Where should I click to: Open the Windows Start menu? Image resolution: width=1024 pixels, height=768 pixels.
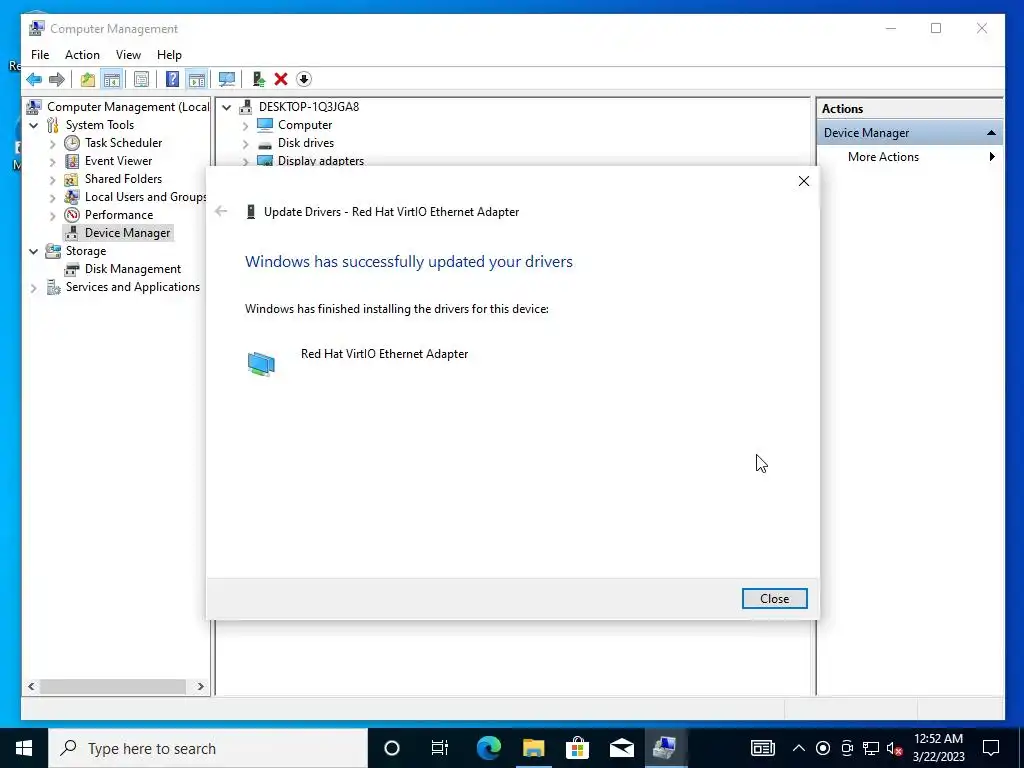click(24, 748)
